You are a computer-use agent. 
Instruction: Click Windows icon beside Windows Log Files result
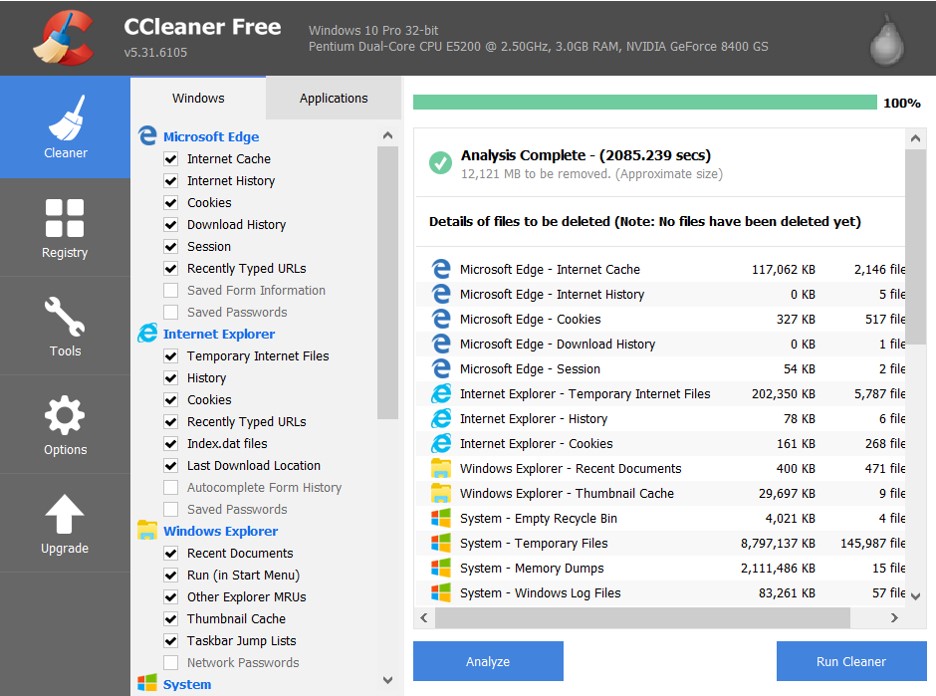coord(441,593)
